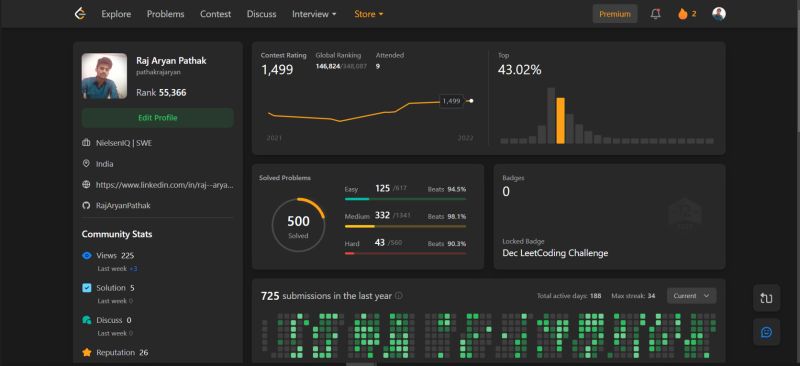Click the Solution checkbox icon
This screenshot has width=800, height=366.
[87, 288]
